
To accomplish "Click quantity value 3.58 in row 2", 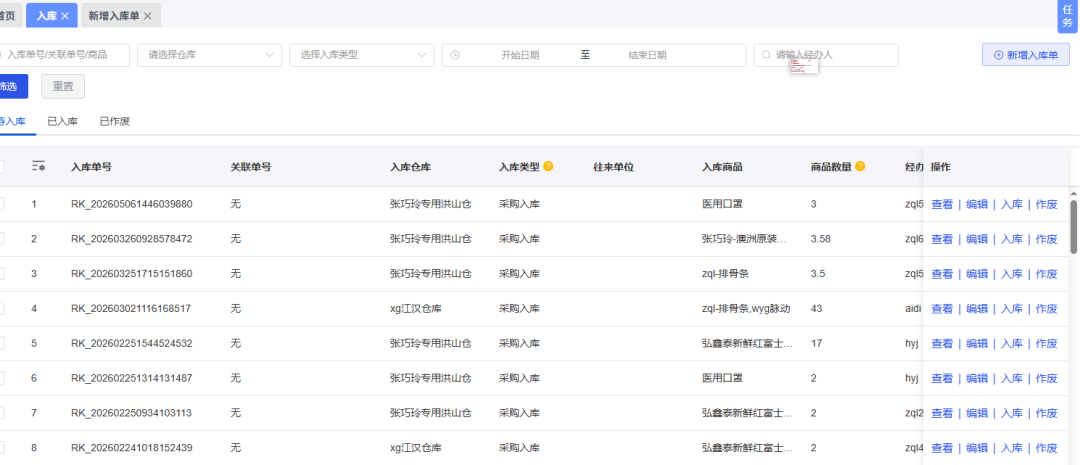I will tap(821, 239).
